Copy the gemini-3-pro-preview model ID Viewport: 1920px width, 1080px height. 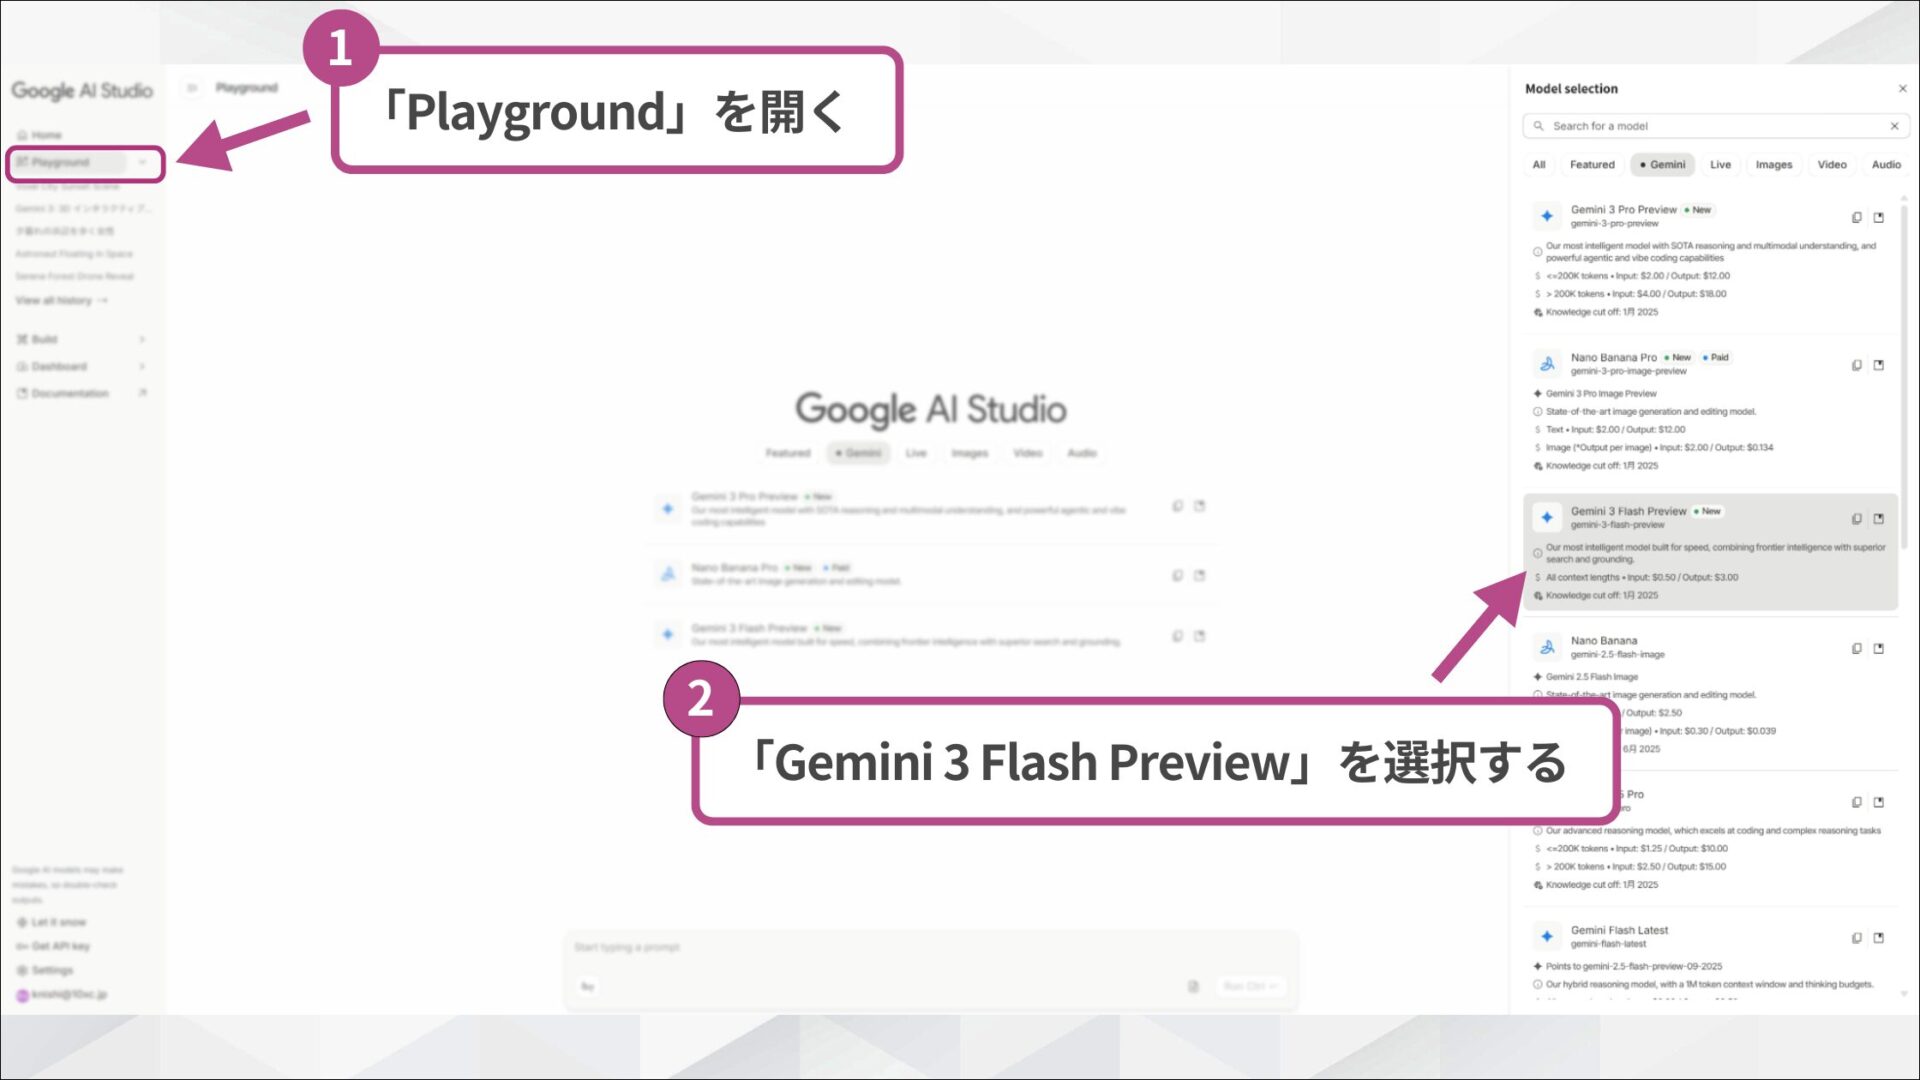click(1856, 217)
